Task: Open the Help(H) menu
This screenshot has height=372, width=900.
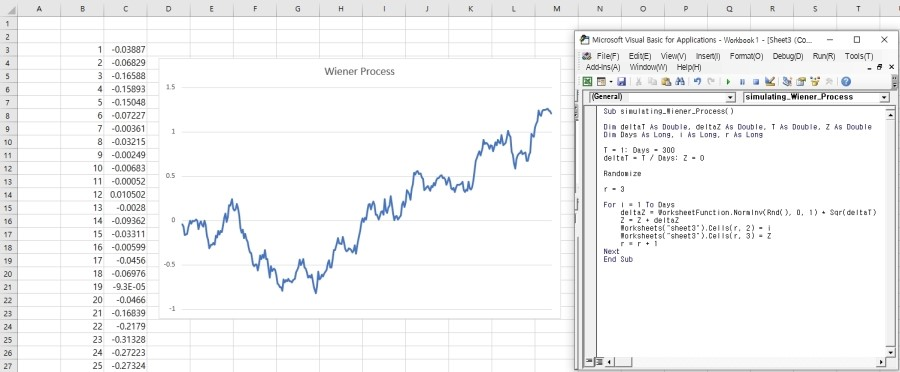Action: [x=689, y=67]
